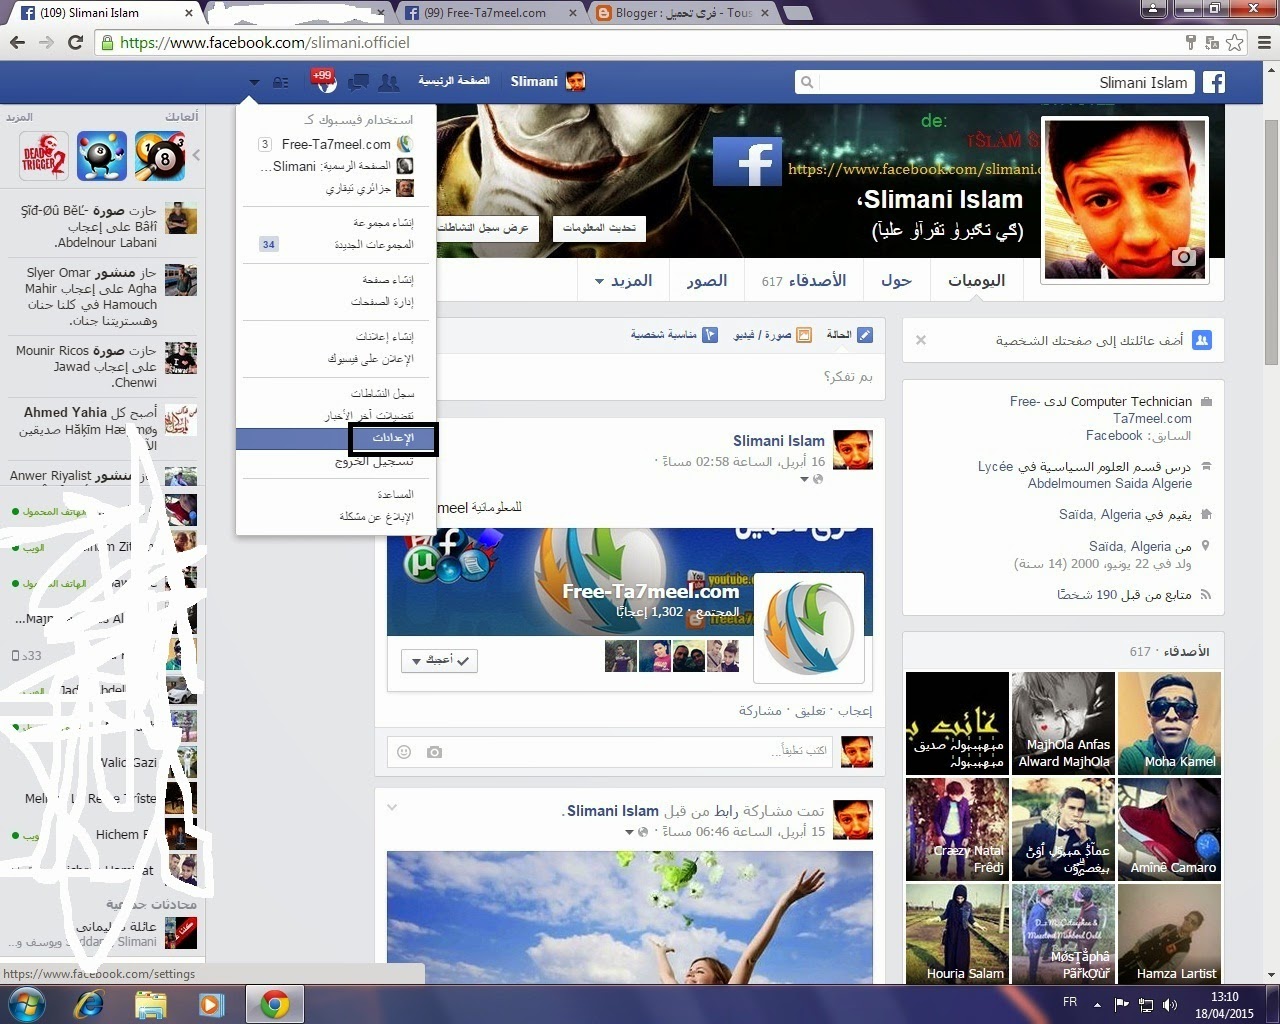Image resolution: width=1280 pixels, height=1024 pixels.
Task: Click the life event flag icon
Action: (710, 335)
